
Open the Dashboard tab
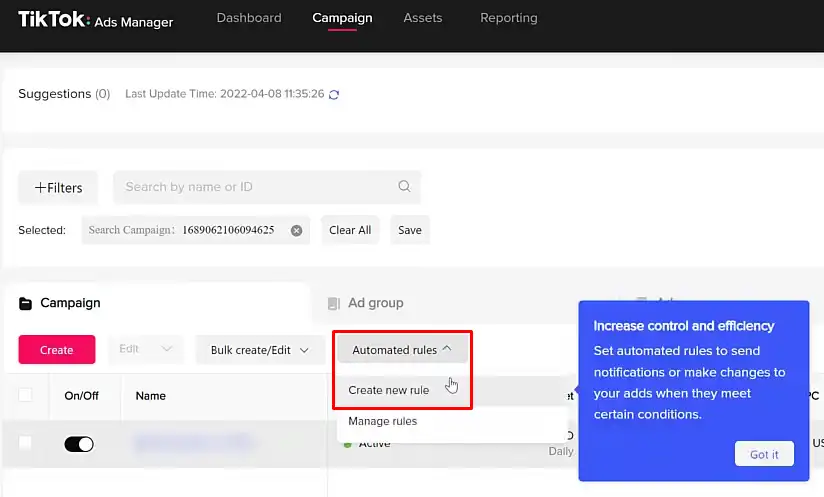pyautogui.click(x=249, y=18)
